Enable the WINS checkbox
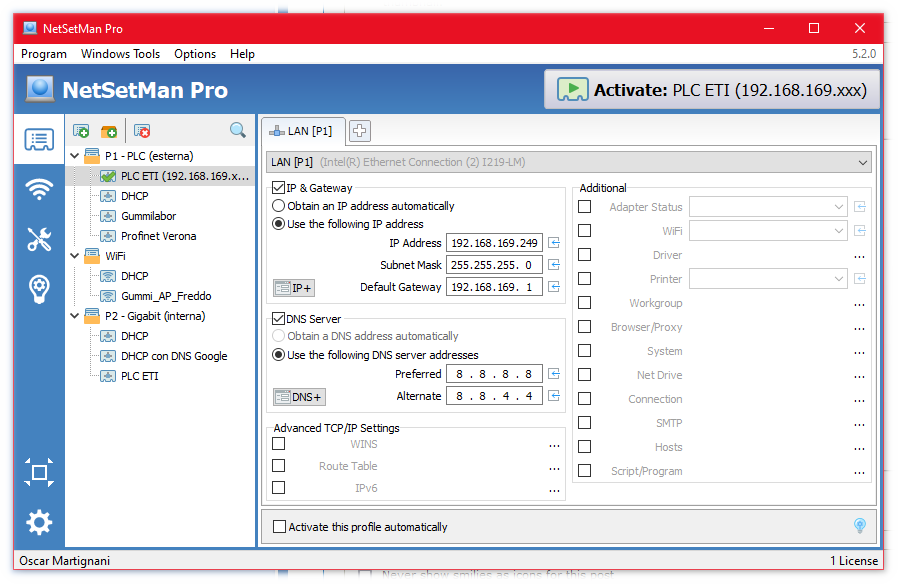This screenshot has width=898, height=584. [279, 444]
